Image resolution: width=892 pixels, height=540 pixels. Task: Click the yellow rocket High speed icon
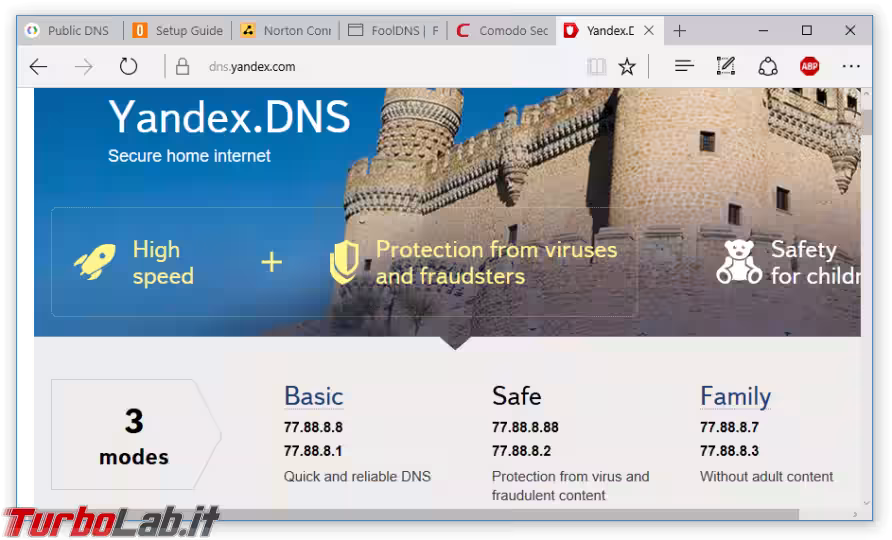(x=95, y=261)
